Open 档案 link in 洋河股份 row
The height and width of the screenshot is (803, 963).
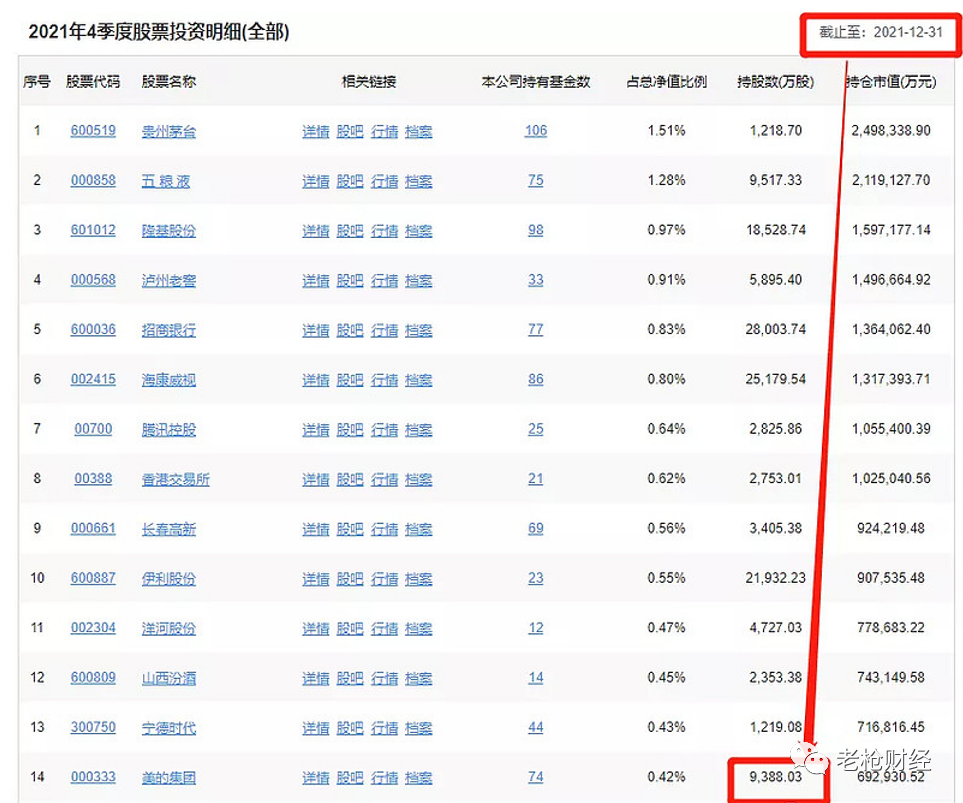click(419, 629)
